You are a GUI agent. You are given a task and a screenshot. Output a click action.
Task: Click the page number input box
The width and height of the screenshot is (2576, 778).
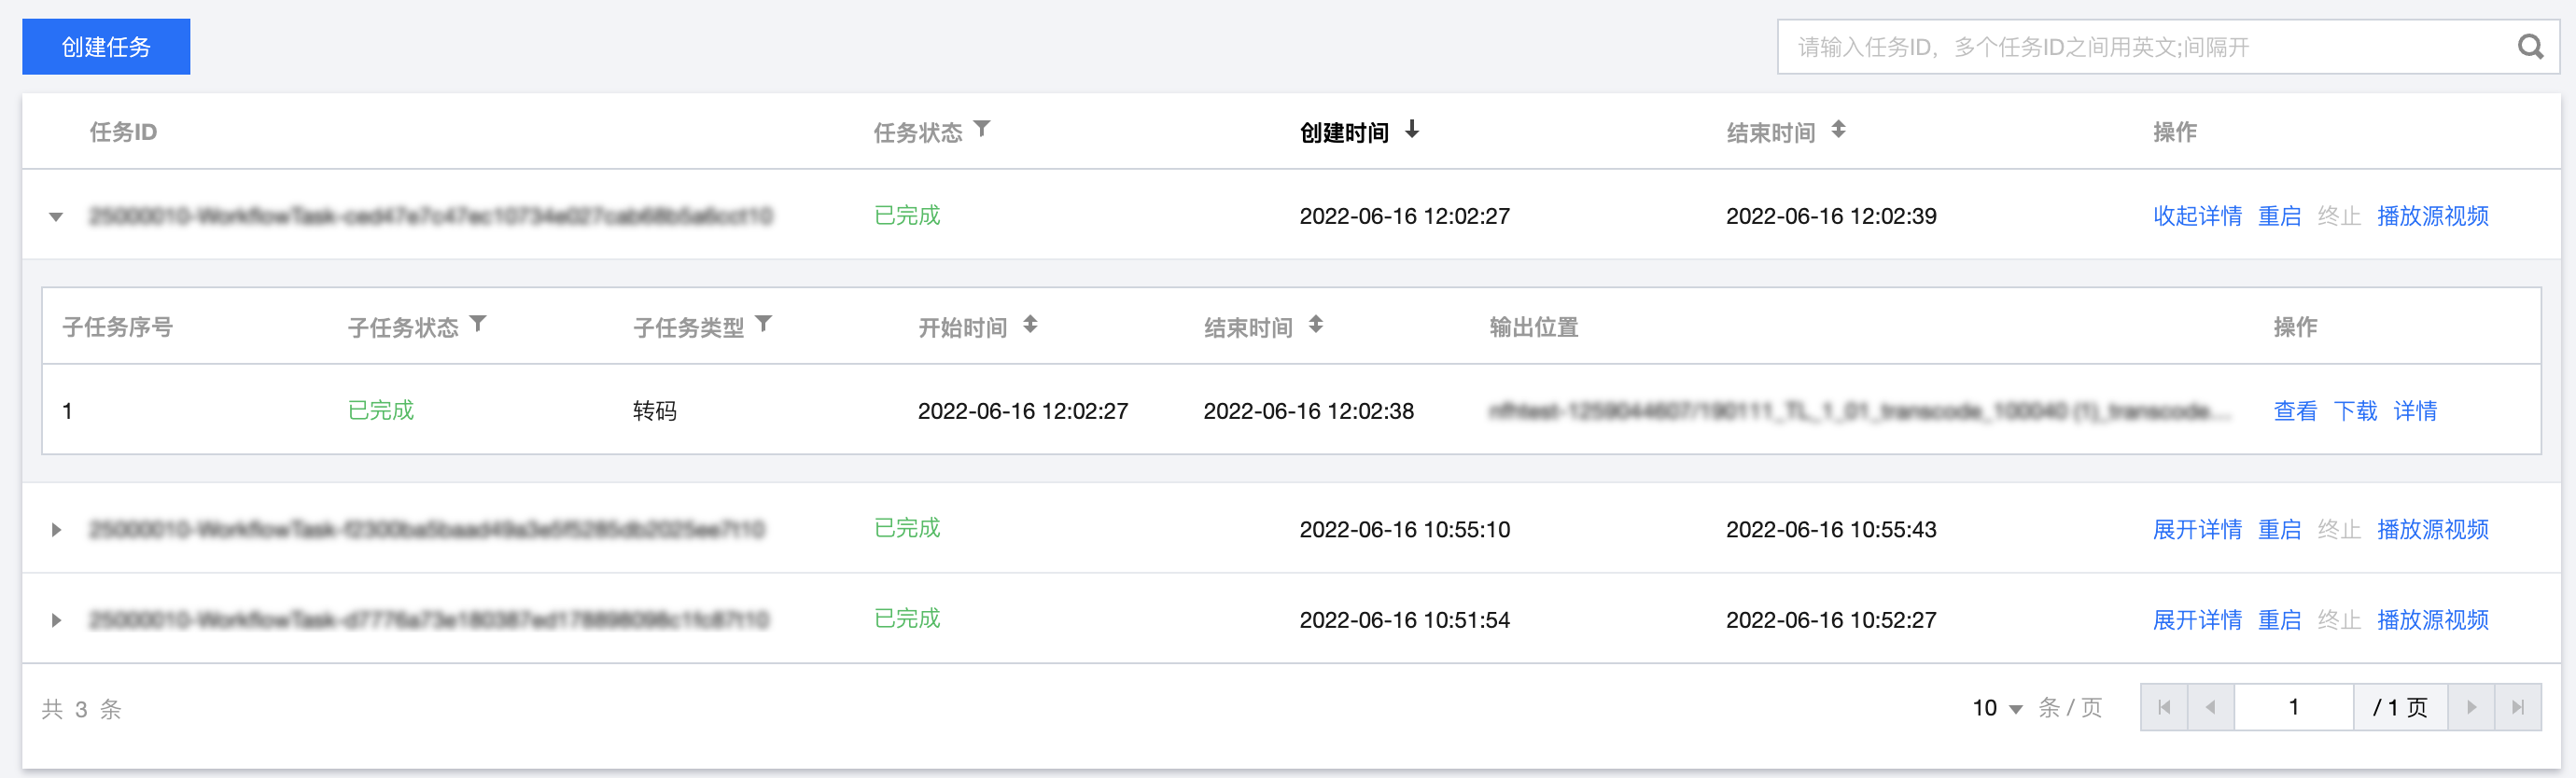pyautogui.click(x=2293, y=708)
